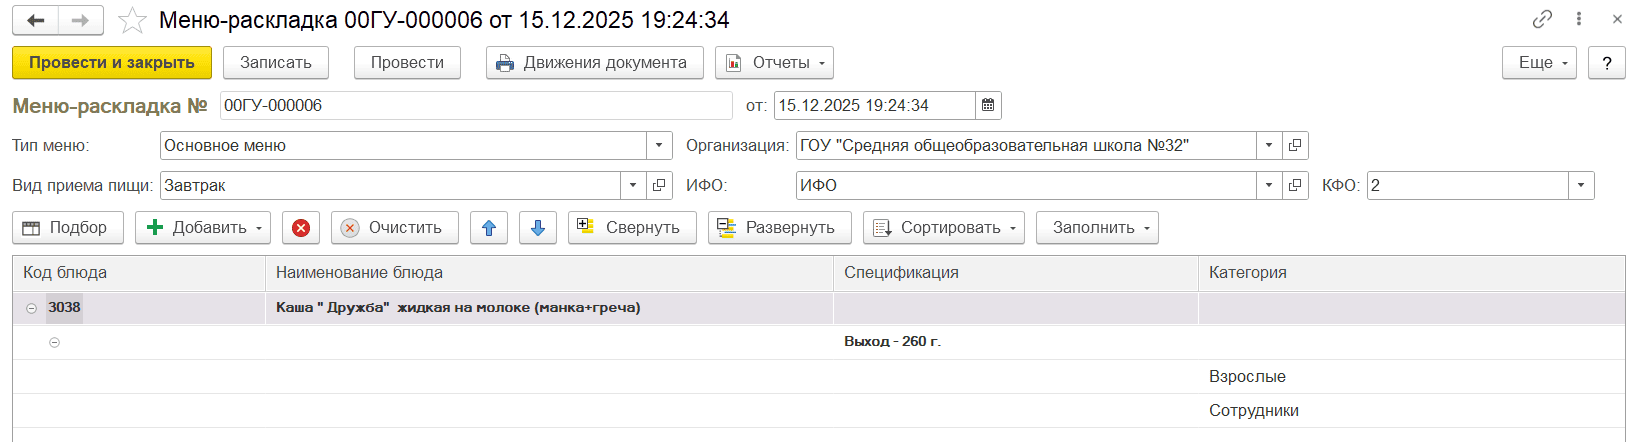Image resolution: width=1643 pixels, height=442 pixels.
Task: Expand the 'Тип меню' dropdown list
Action: click(x=659, y=145)
